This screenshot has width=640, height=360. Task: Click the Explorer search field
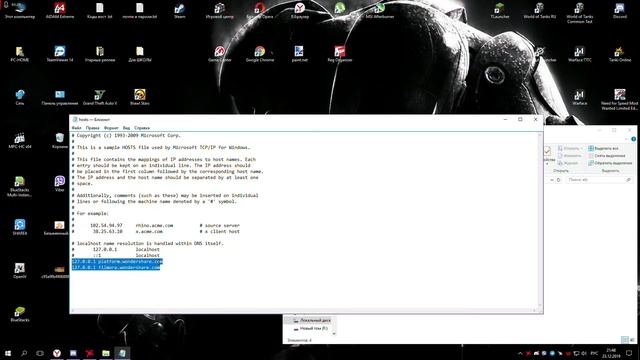pos(599,180)
